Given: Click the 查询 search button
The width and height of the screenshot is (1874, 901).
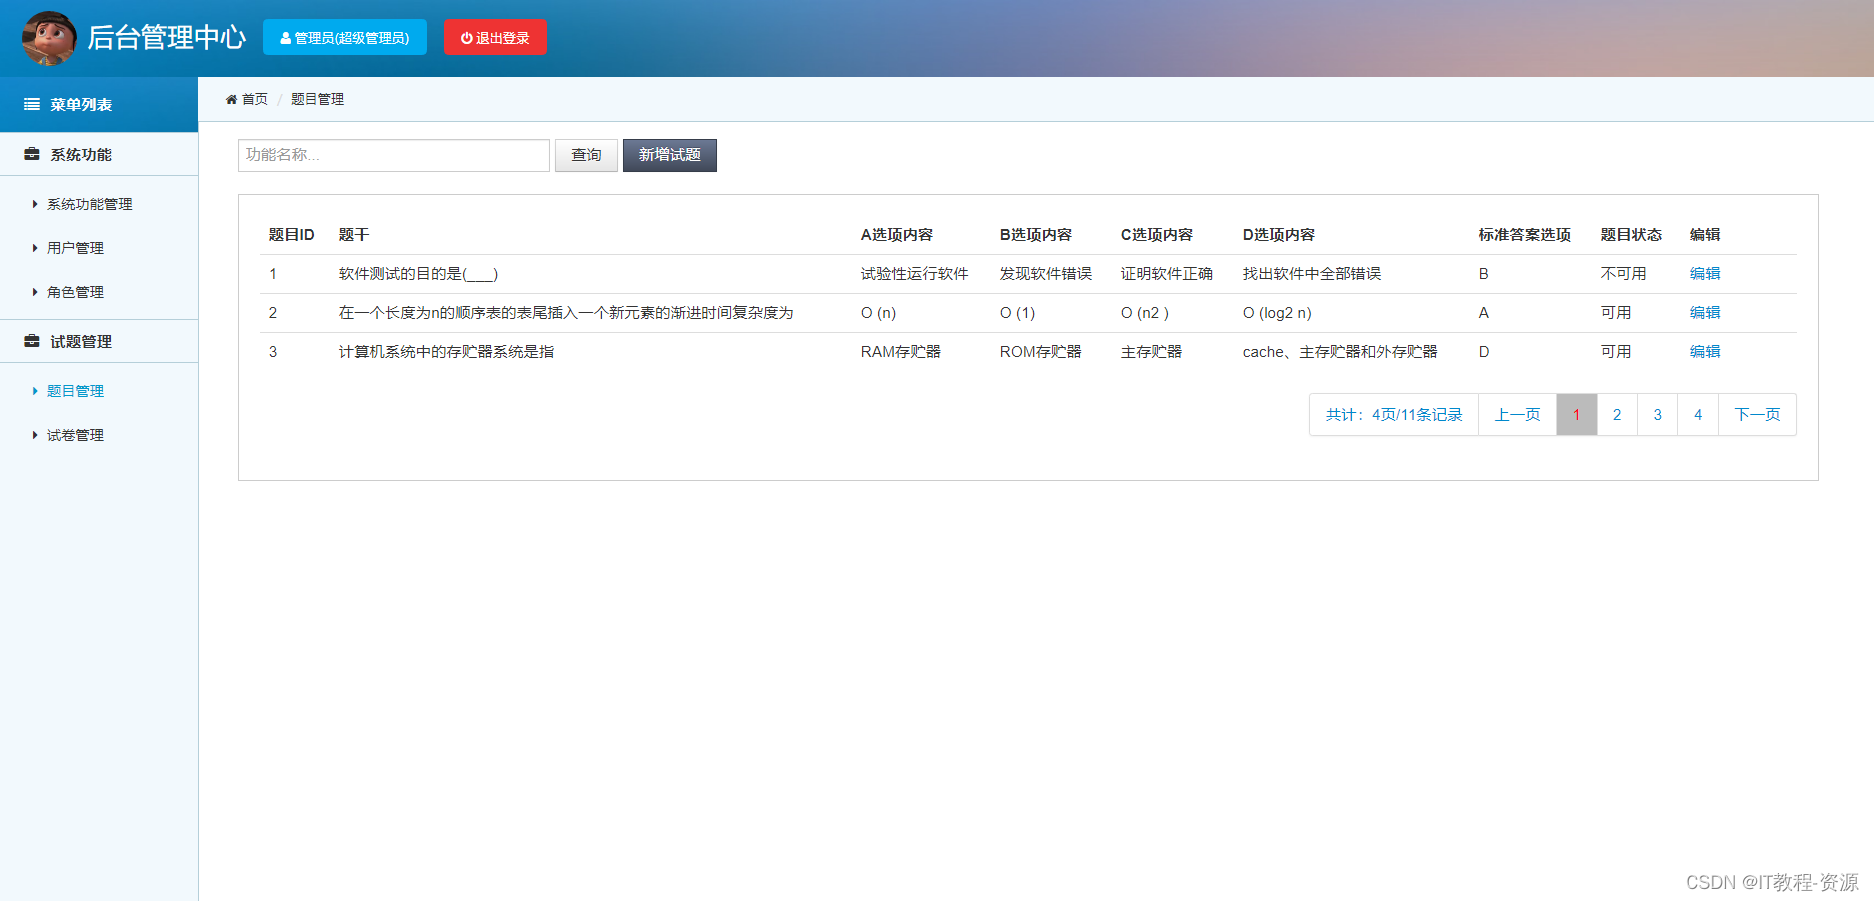Looking at the screenshot, I should point(586,155).
